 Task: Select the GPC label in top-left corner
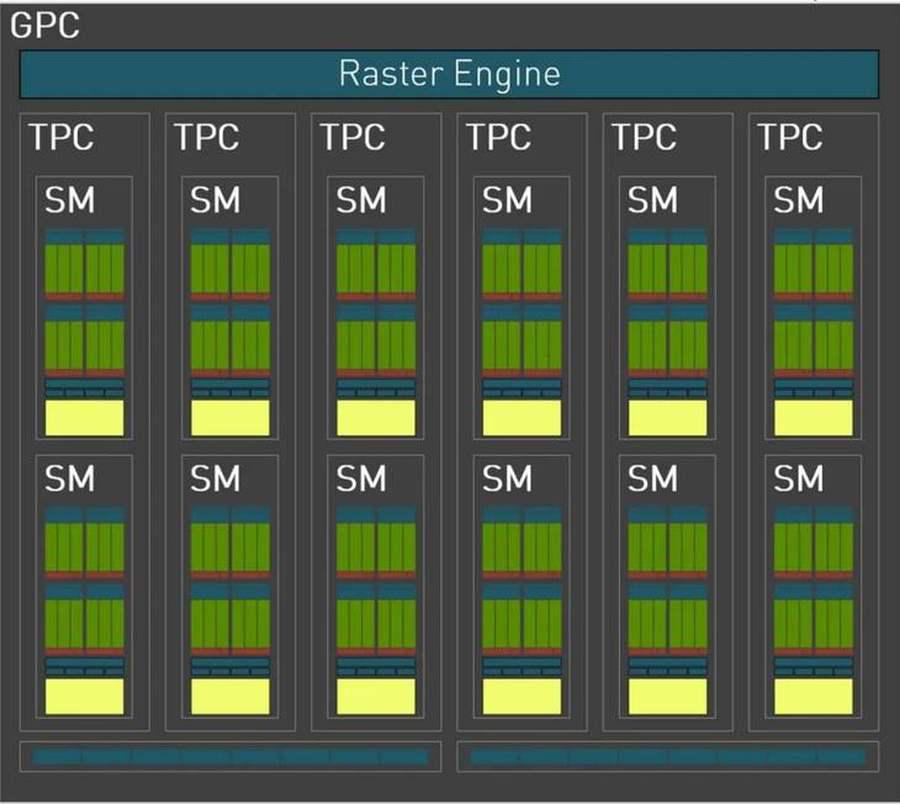coord(44,25)
